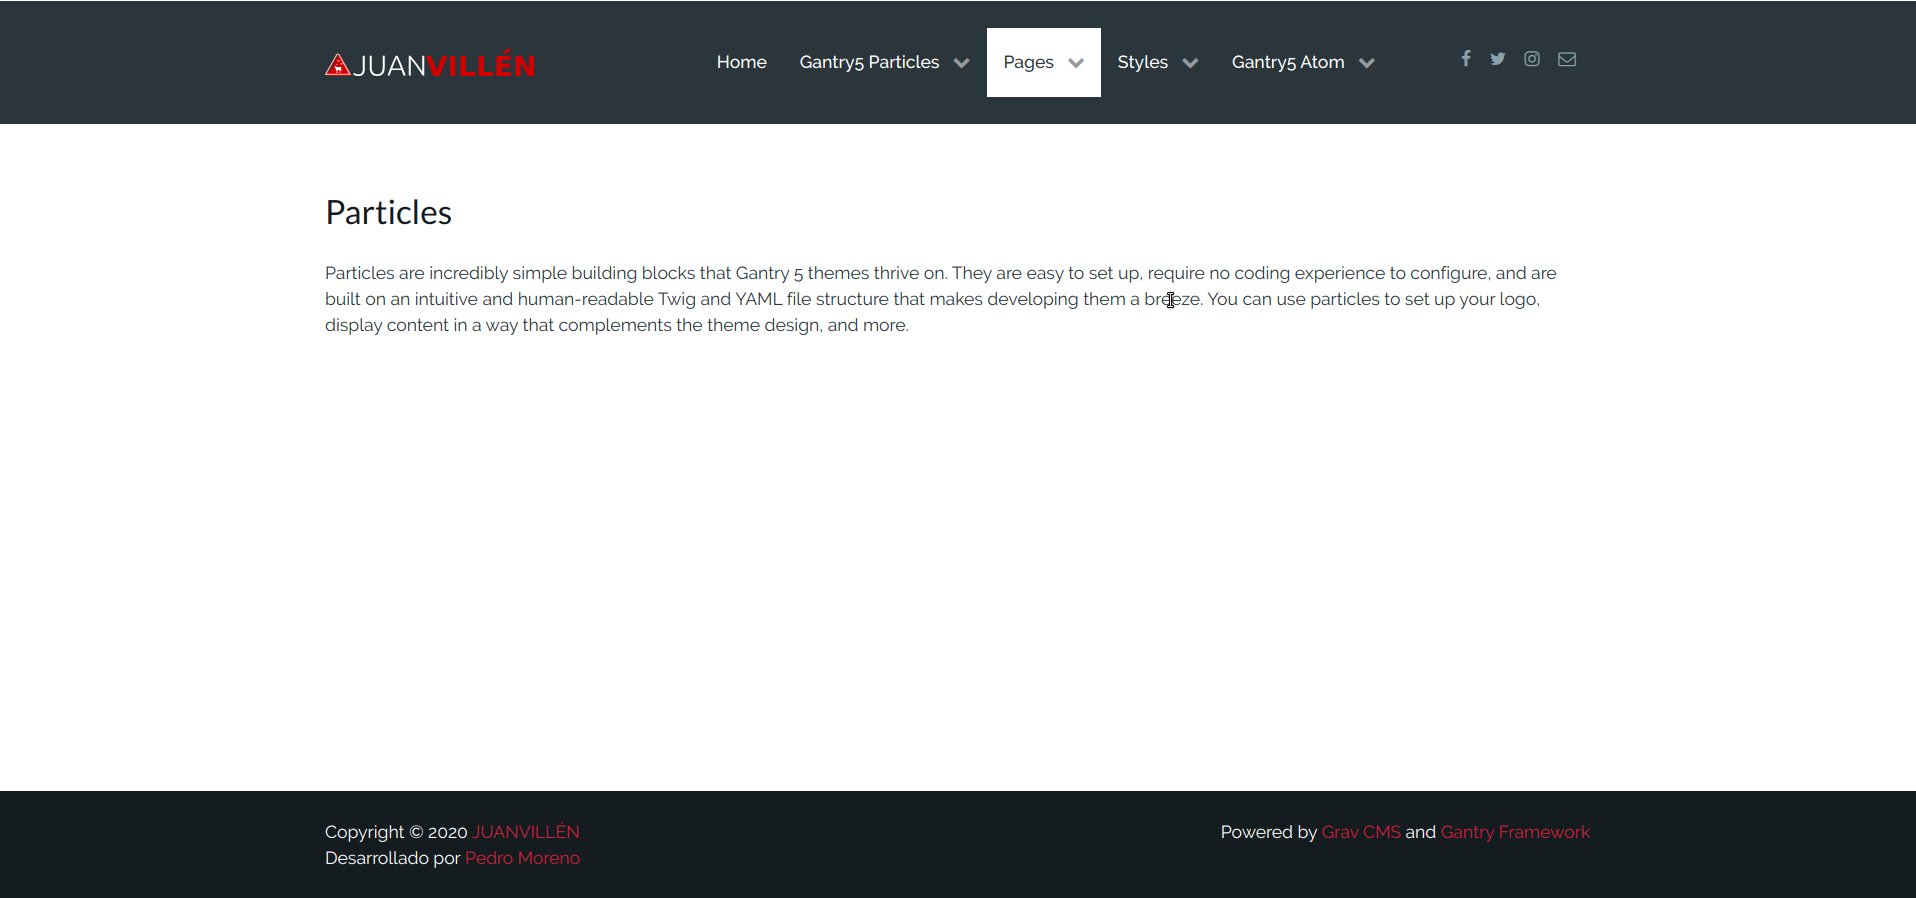
Task: Open the Instagram social icon
Action: pos(1532,59)
